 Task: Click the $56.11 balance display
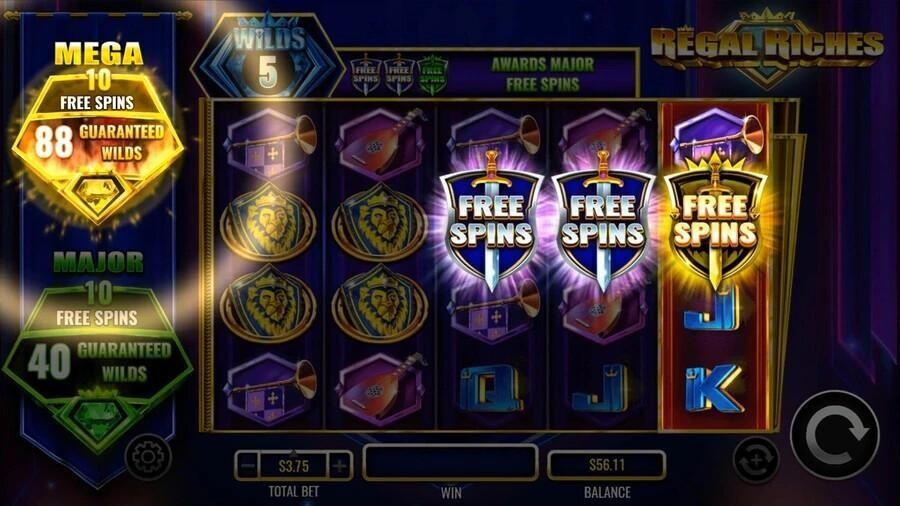point(607,464)
